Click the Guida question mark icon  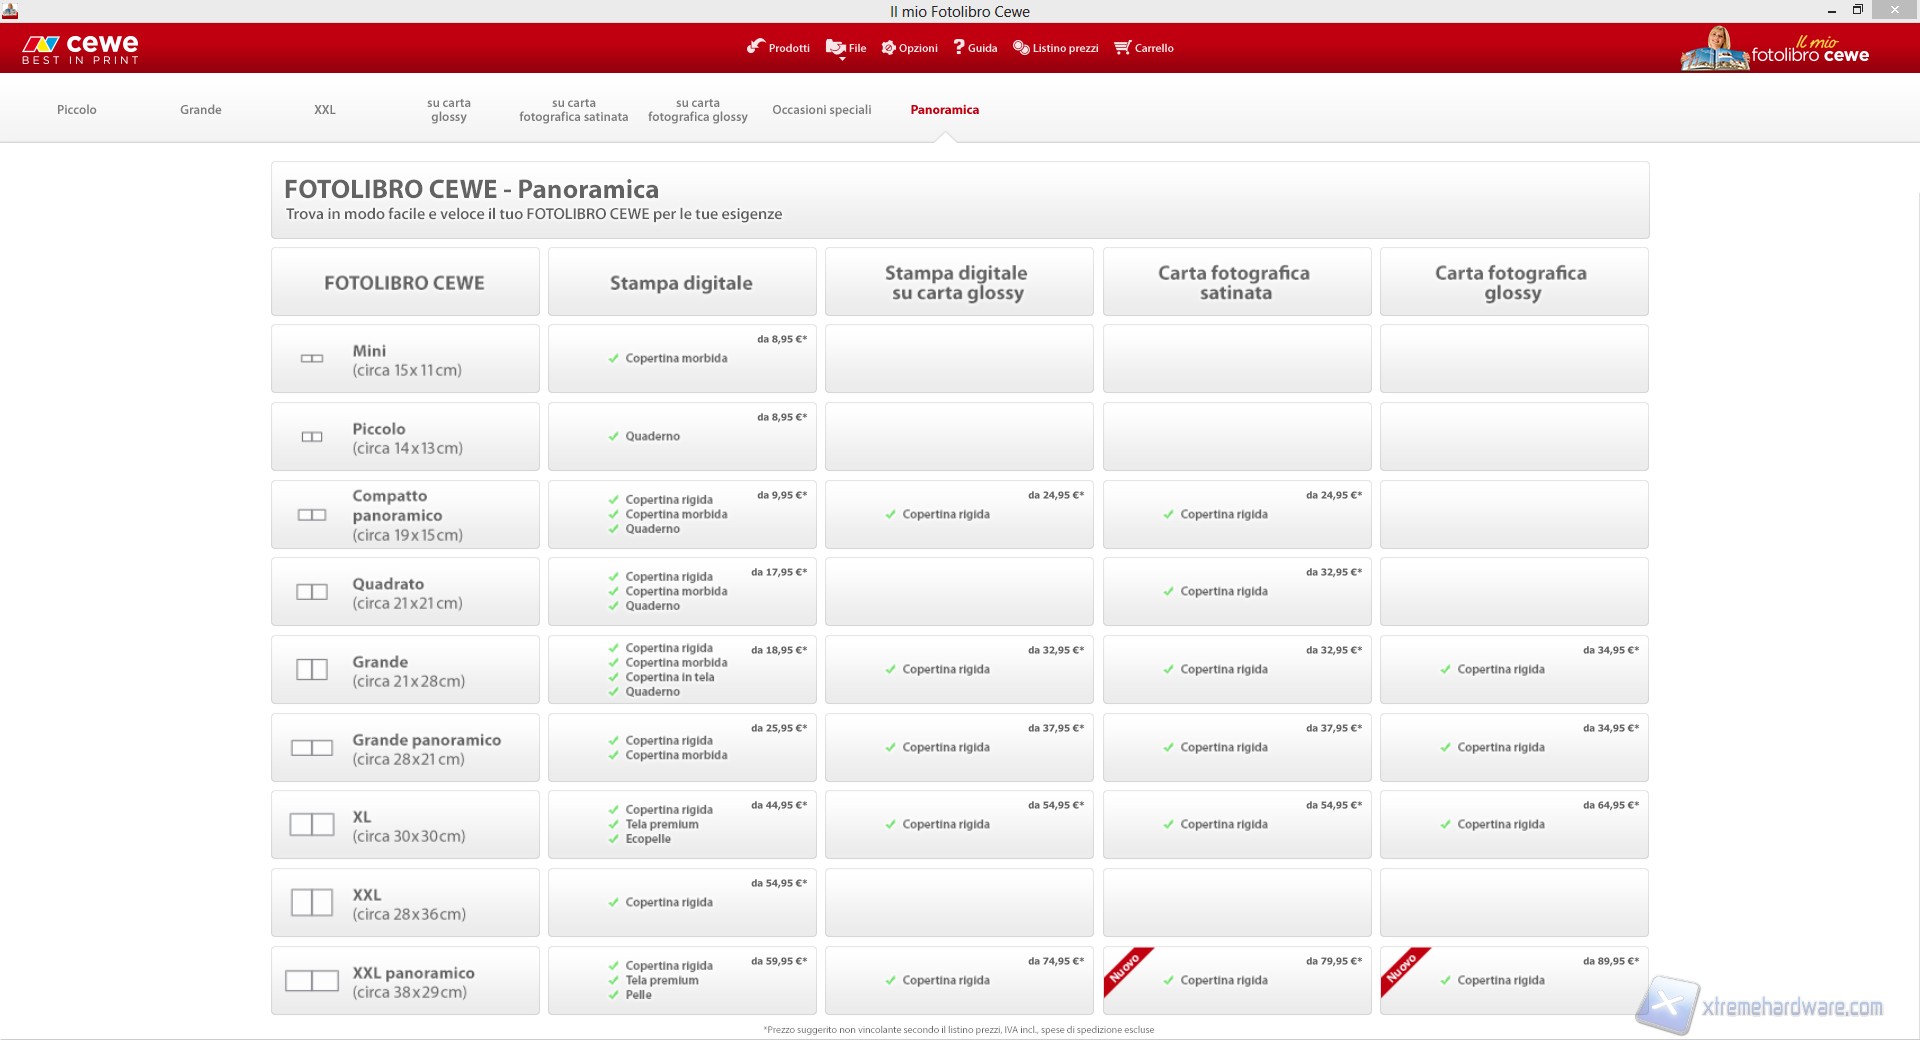tap(959, 47)
